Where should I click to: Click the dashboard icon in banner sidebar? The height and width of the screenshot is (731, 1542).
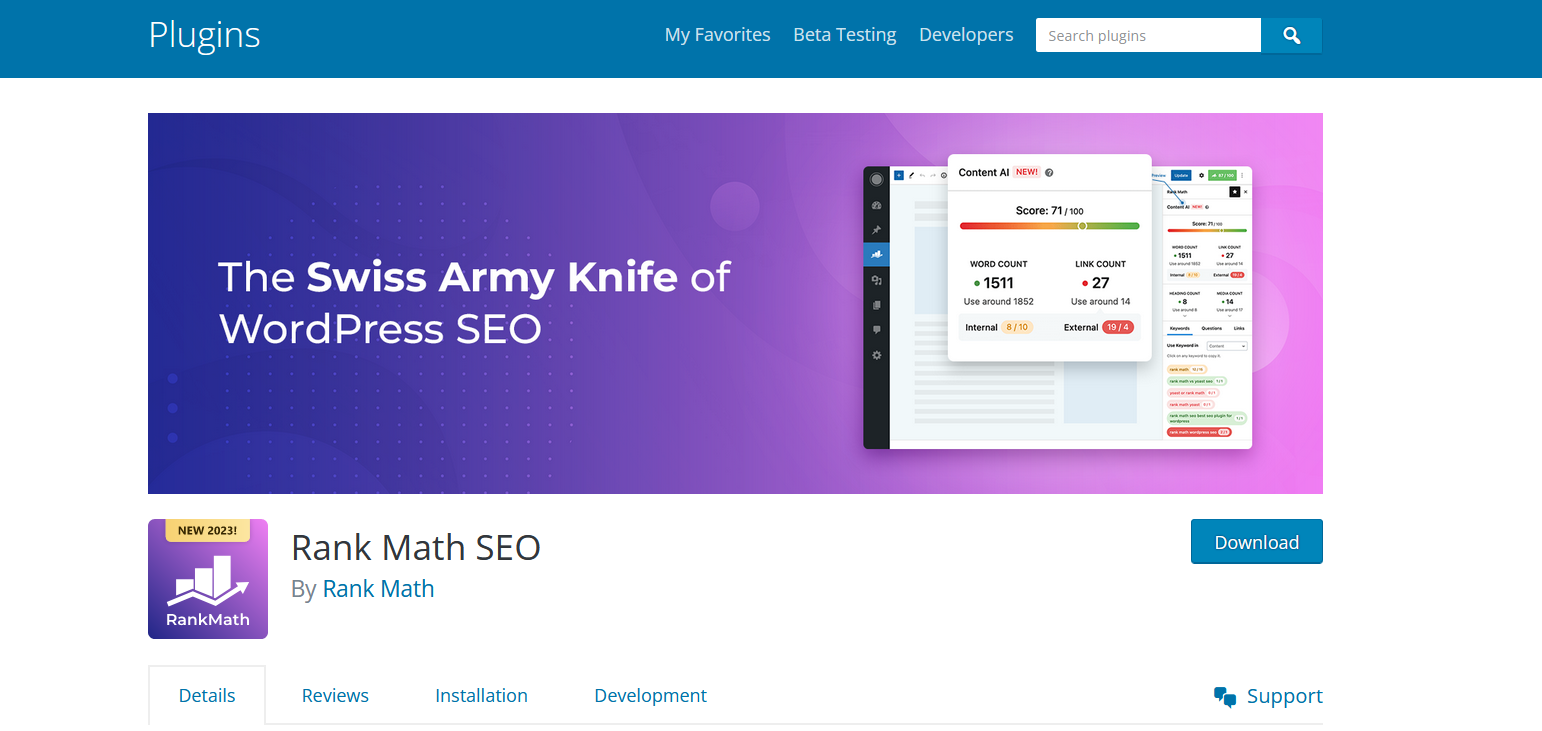[x=877, y=205]
